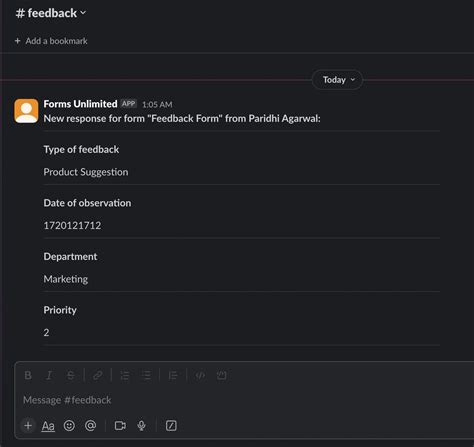Record an audio clip with microphone
The image size is (474, 447).
[x=142, y=426]
